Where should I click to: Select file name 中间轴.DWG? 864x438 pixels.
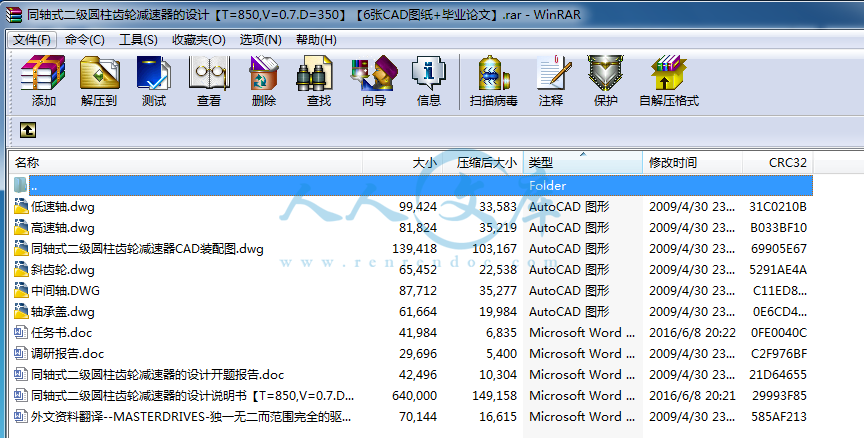tap(66, 291)
